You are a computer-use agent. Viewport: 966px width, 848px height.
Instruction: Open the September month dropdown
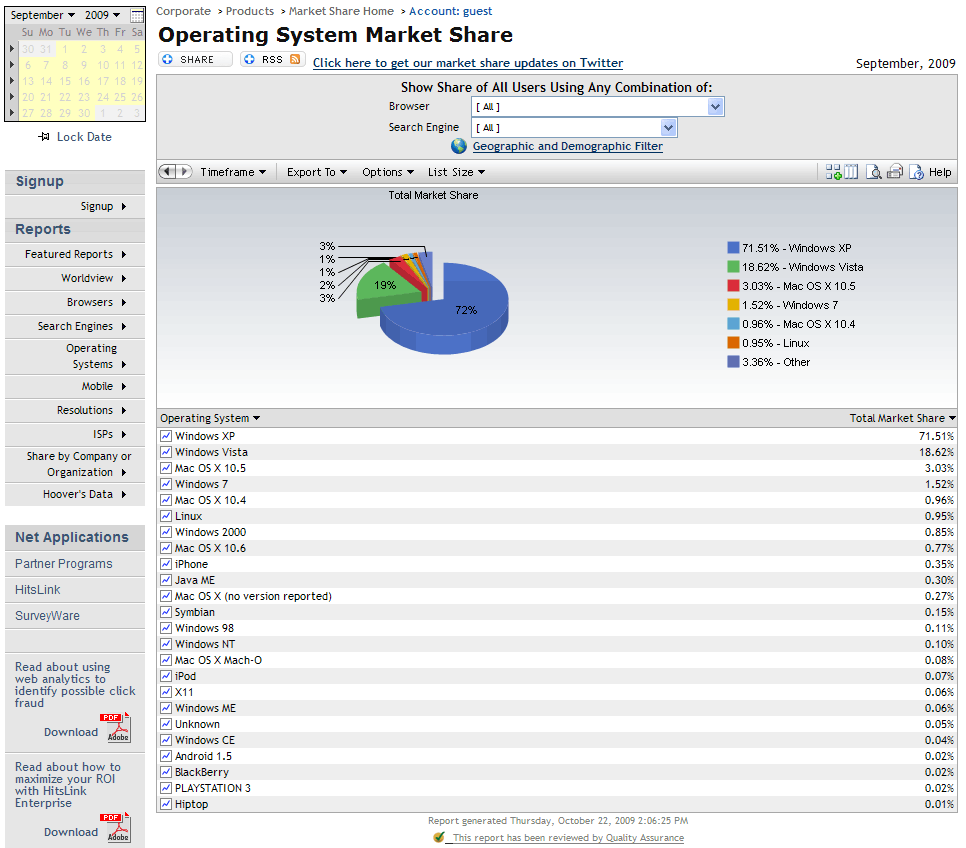click(x=43, y=15)
